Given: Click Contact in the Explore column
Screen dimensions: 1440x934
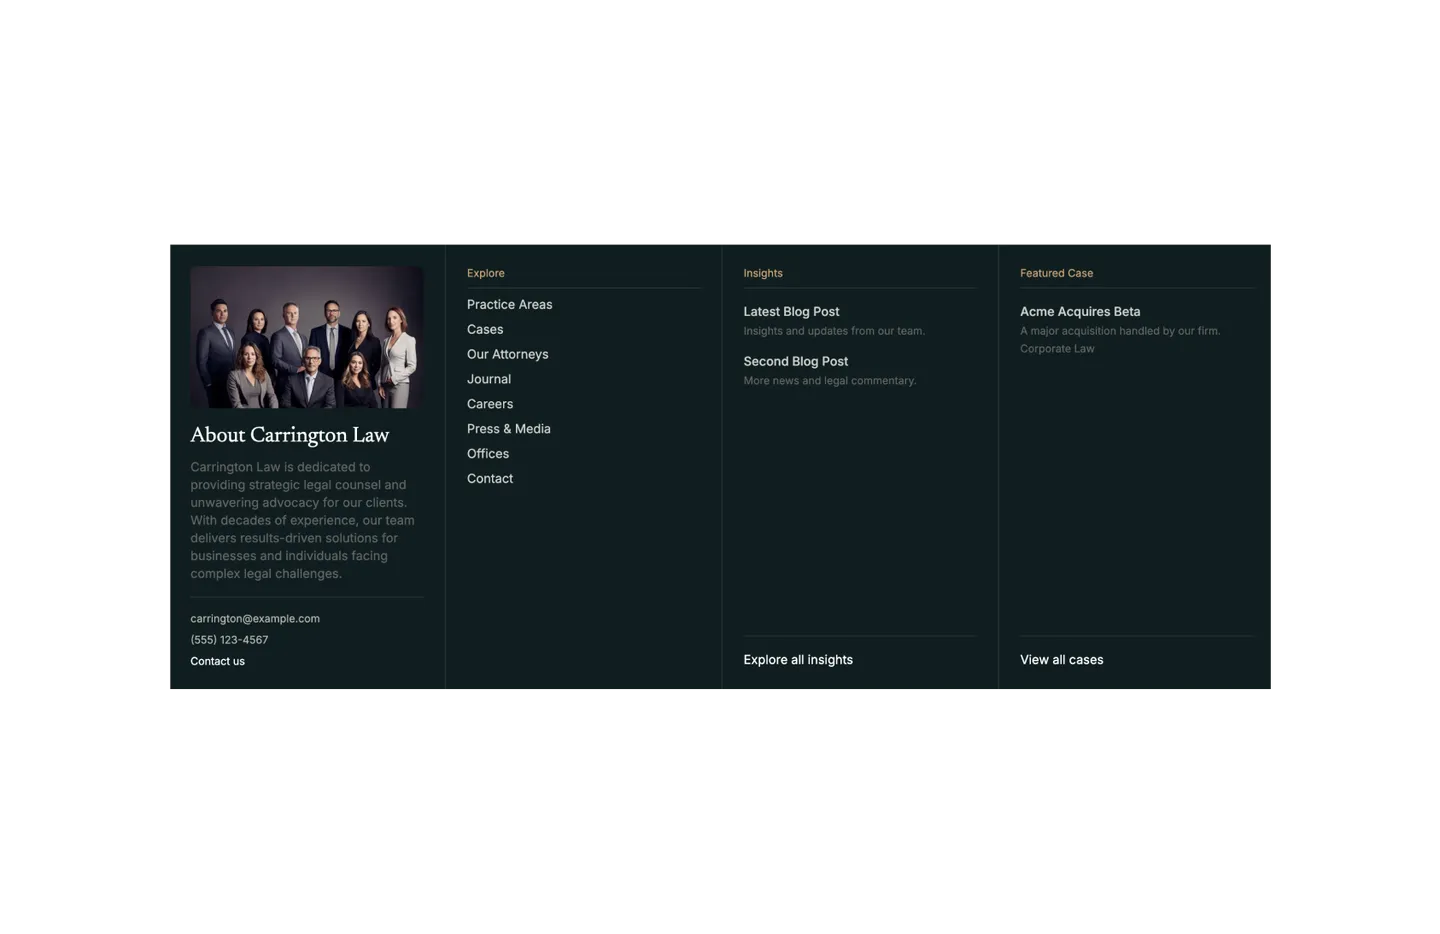Looking at the screenshot, I should point(490,479).
